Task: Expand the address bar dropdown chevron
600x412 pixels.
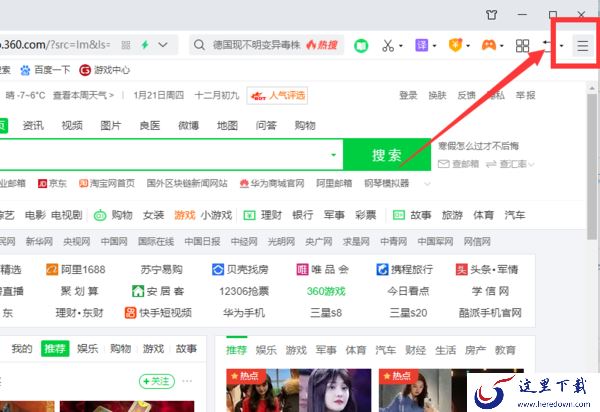Action: coord(163,45)
